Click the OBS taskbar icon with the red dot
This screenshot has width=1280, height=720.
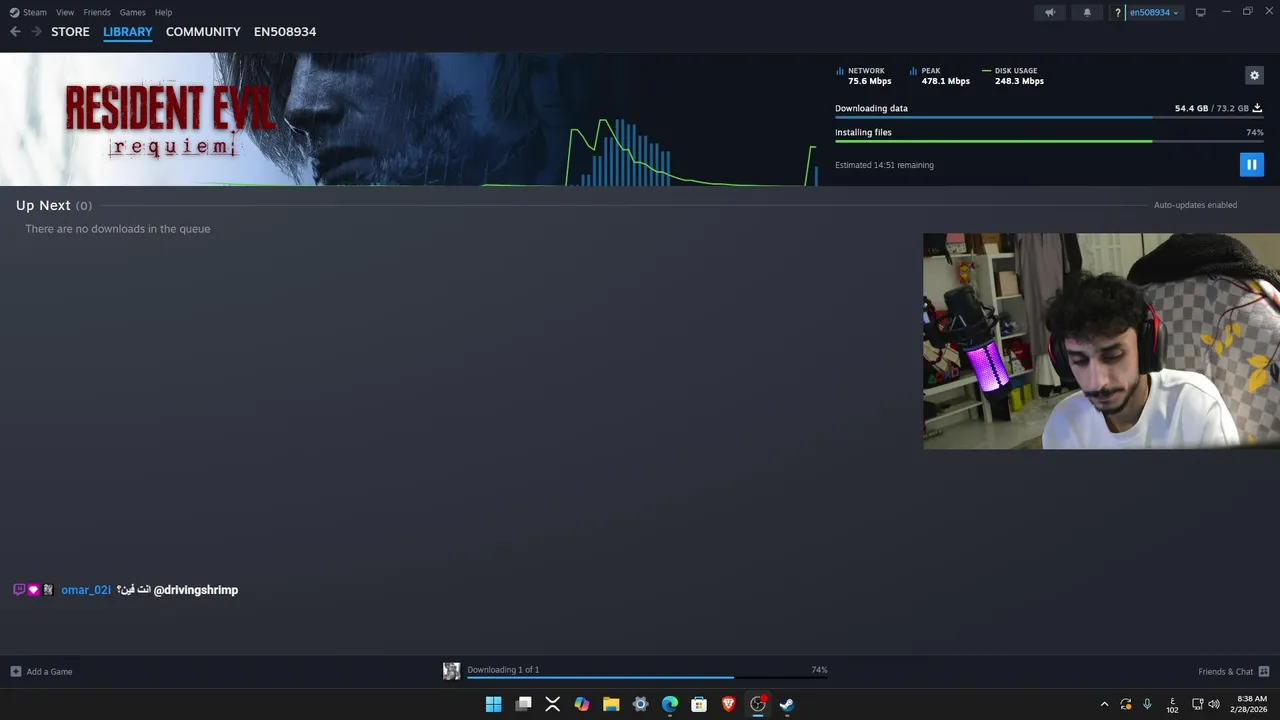[x=758, y=704]
